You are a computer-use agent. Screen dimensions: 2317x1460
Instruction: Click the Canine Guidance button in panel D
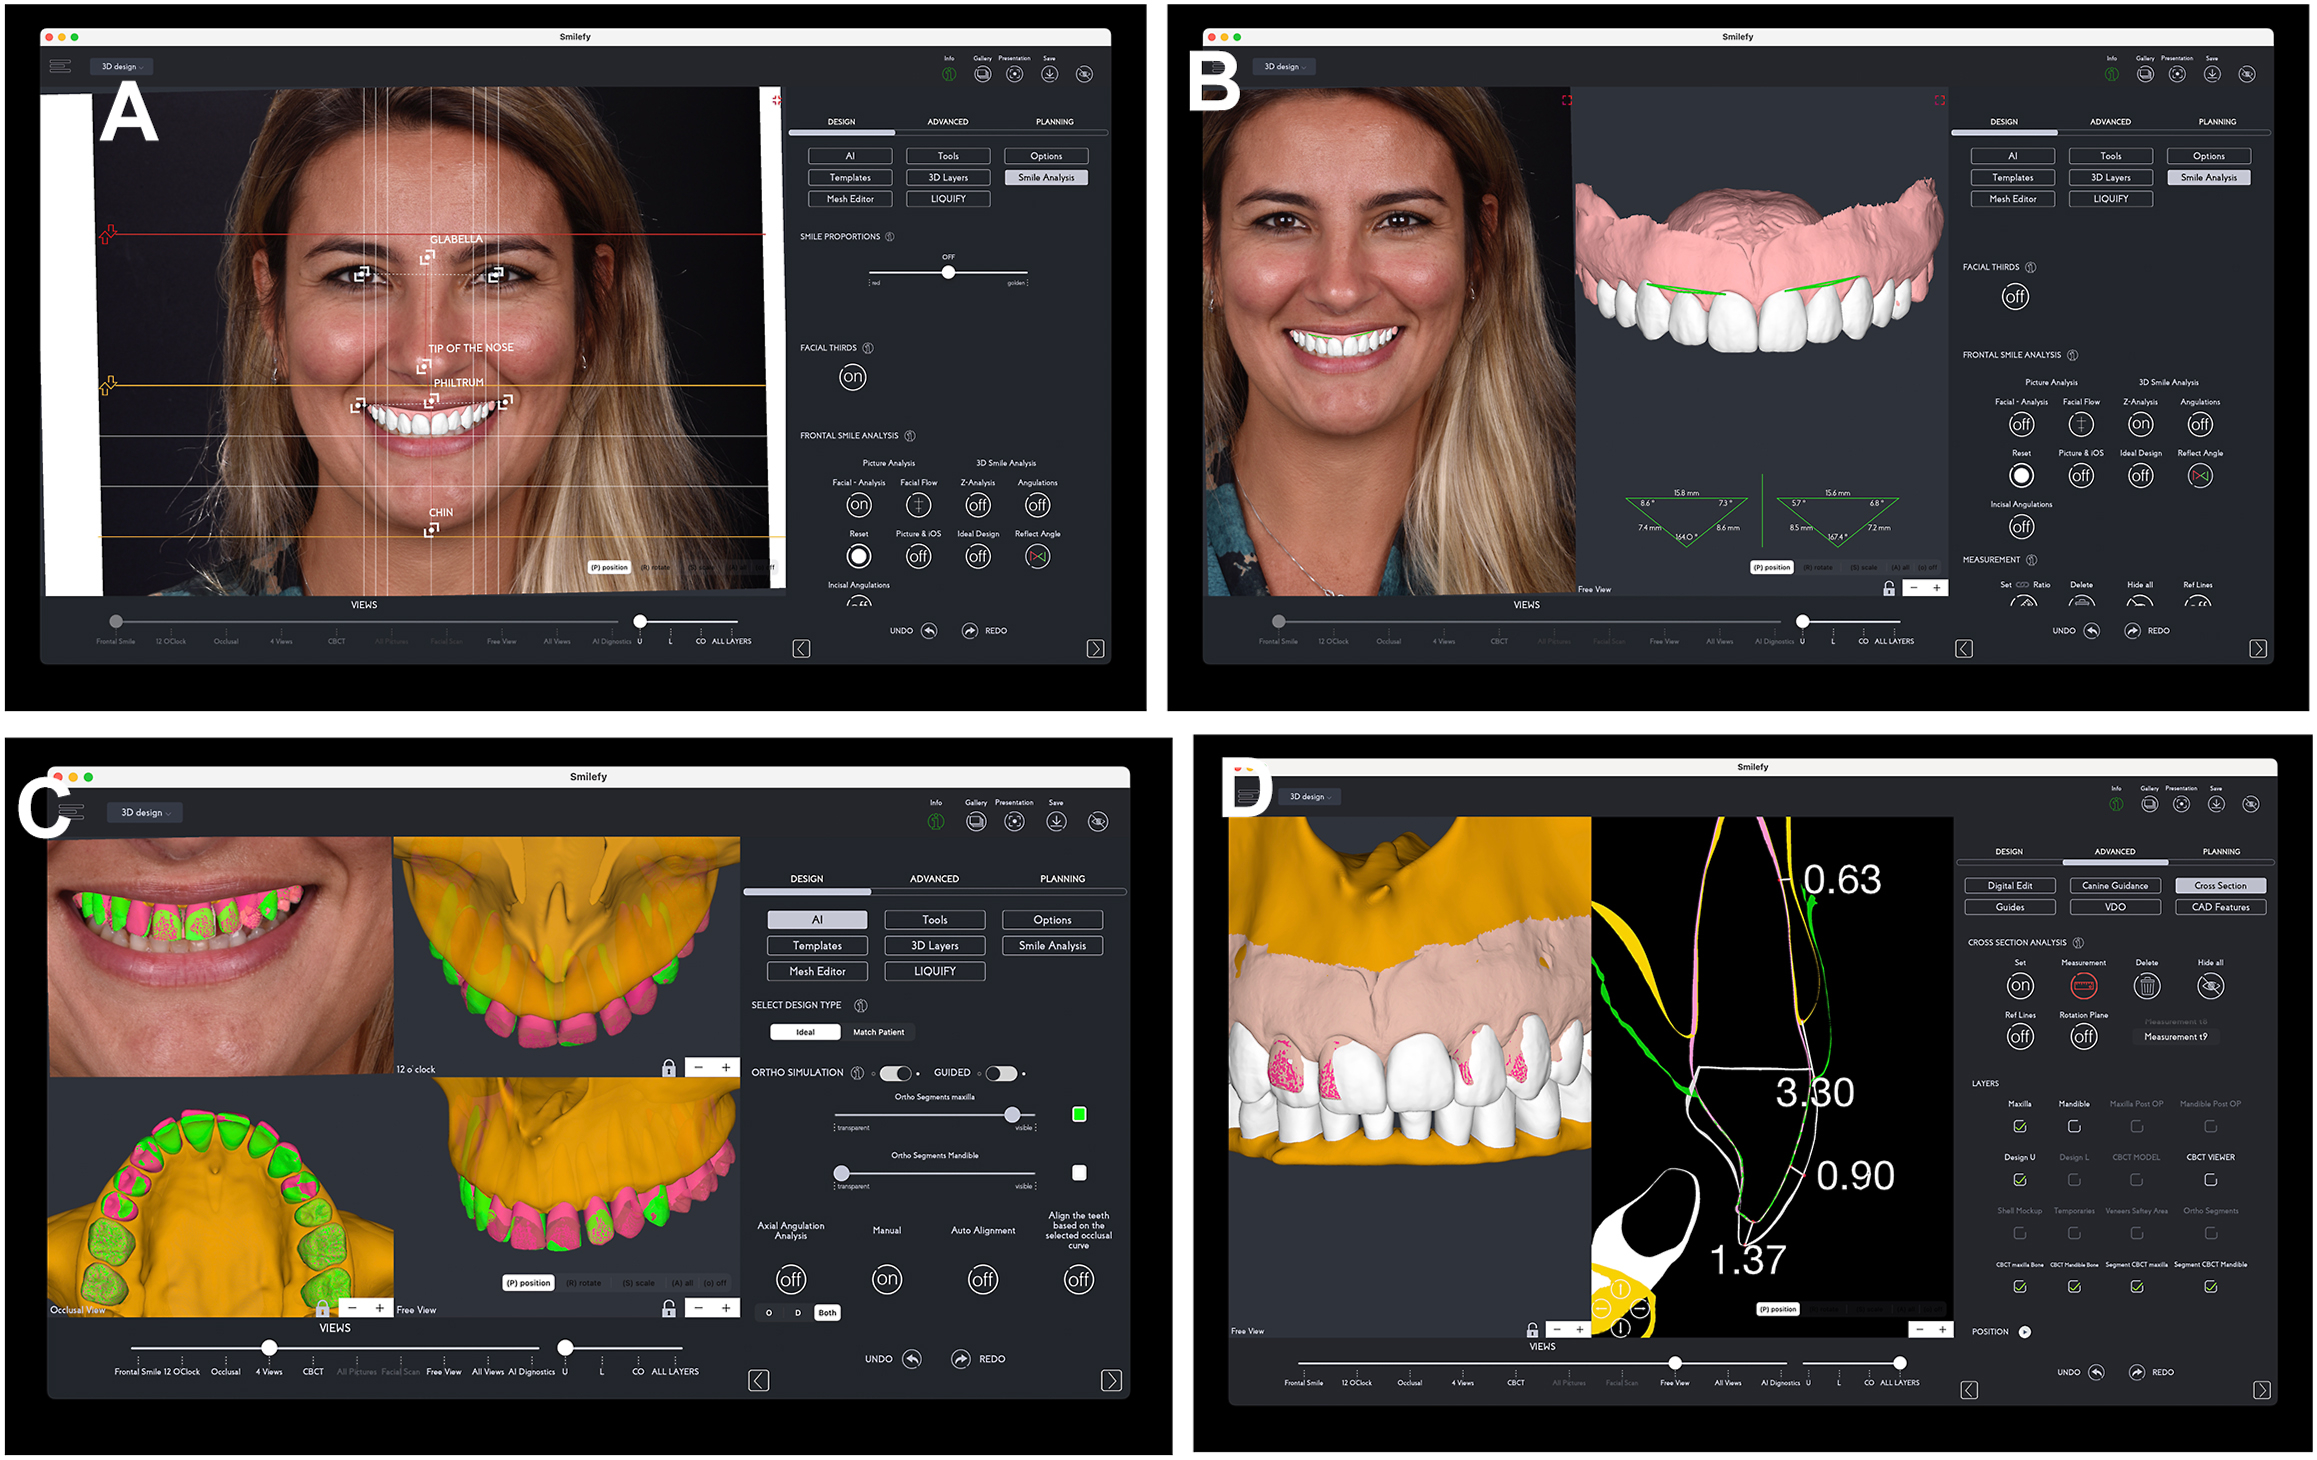[2115, 886]
